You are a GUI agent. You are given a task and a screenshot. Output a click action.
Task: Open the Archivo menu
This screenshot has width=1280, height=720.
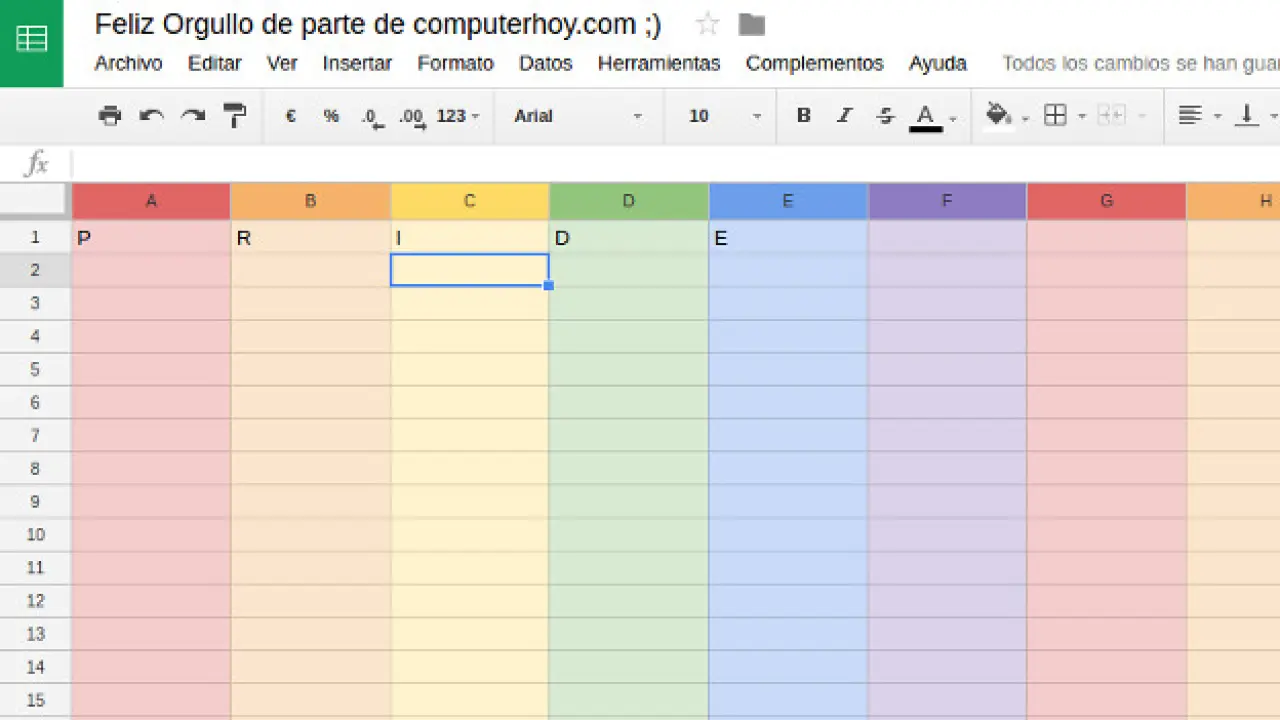pyautogui.click(x=128, y=63)
